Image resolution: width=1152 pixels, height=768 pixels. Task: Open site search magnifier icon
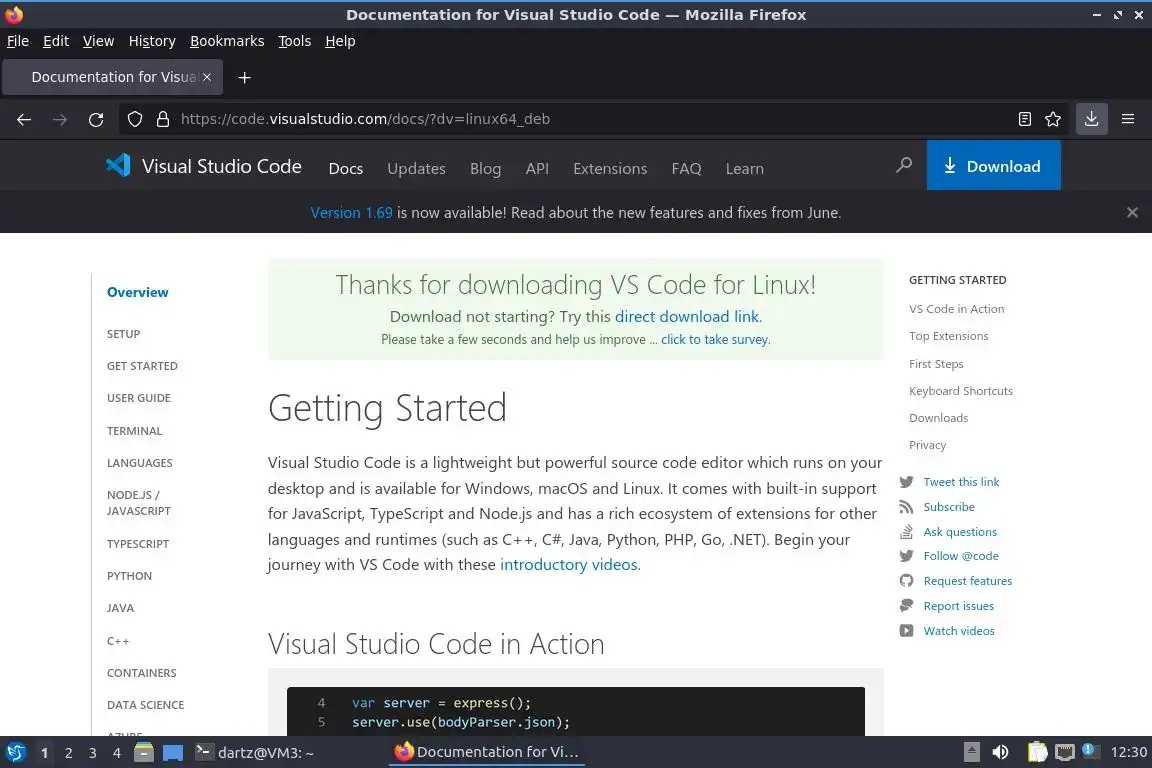click(x=904, y=165)
